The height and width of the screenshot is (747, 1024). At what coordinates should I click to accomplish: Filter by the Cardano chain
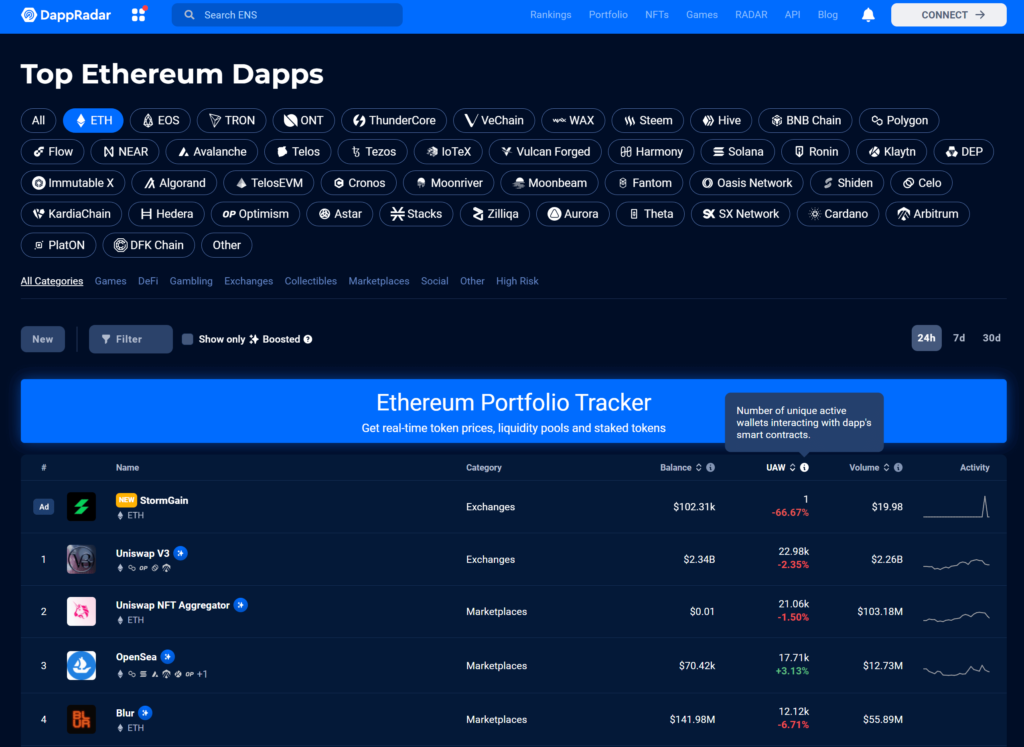(x=838, y=214)
